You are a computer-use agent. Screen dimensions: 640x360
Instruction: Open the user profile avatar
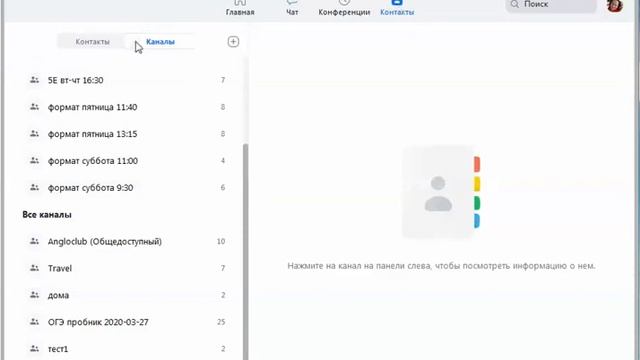pos(614,5)
